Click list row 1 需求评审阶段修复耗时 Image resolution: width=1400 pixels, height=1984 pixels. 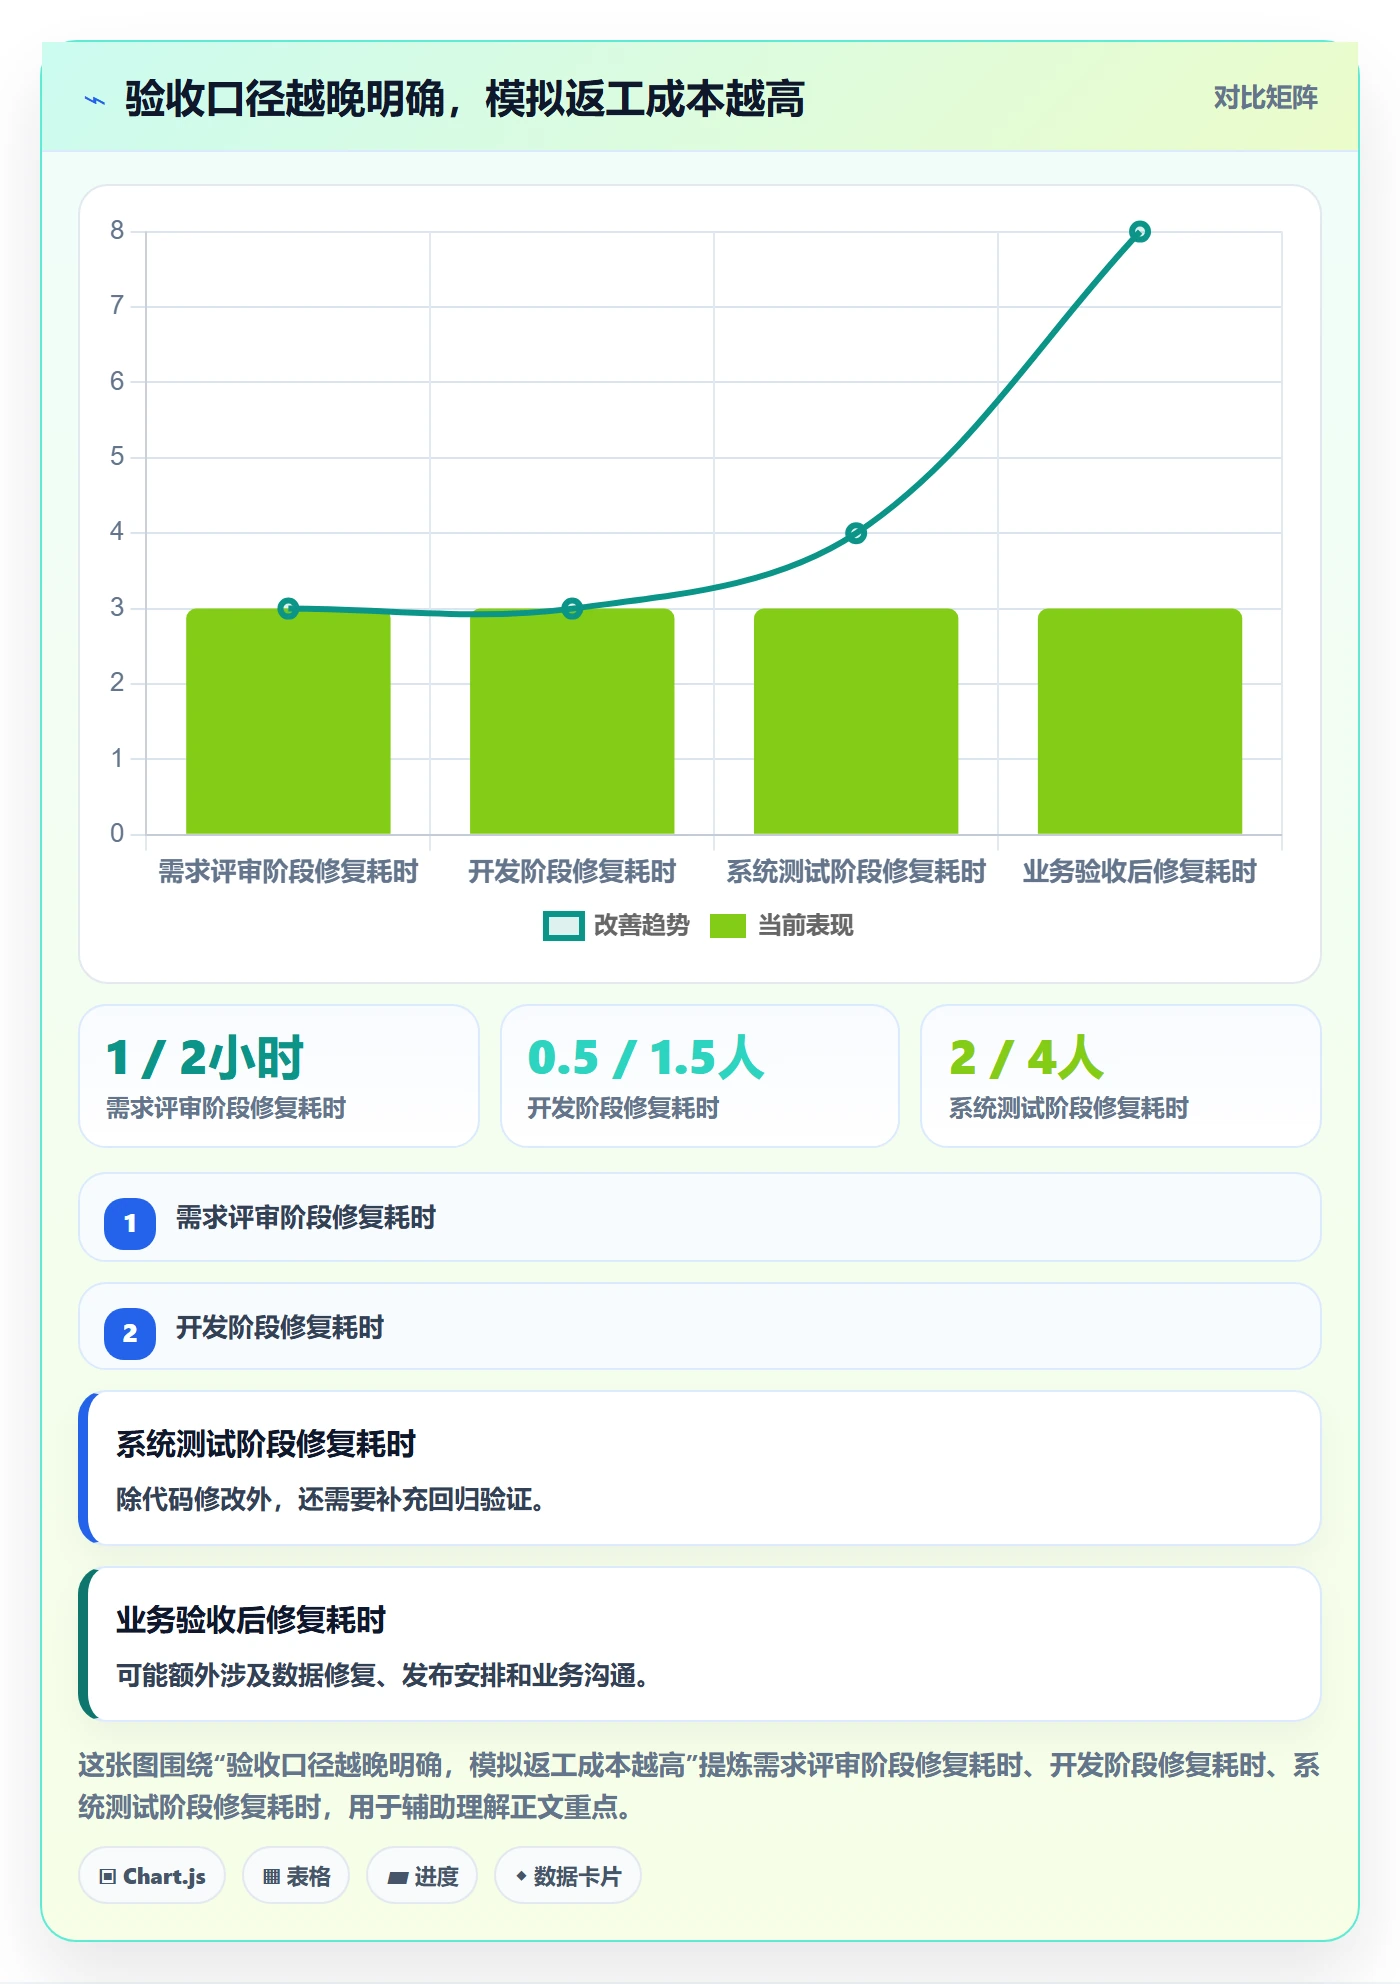pyautogui.click(x=700, y=1217)
